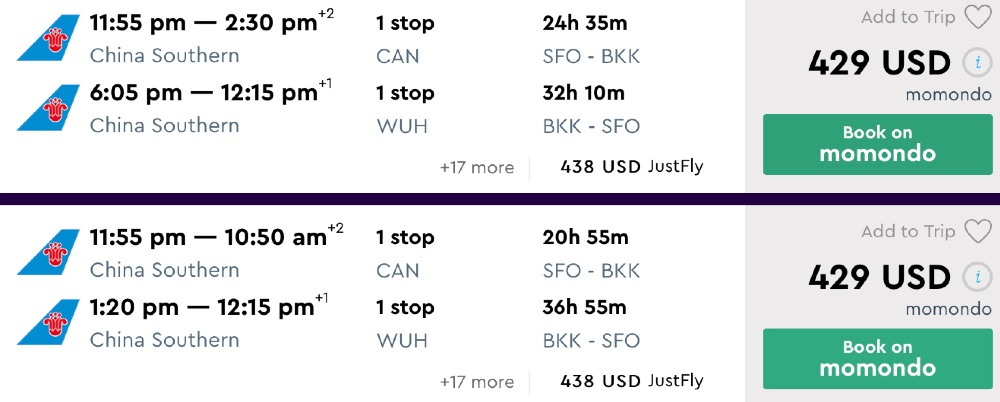The width and height of the screenshot is (1000, 402).
Task: Open the 36h 55m BKK - SFO flight details
Action: (584, 307)
